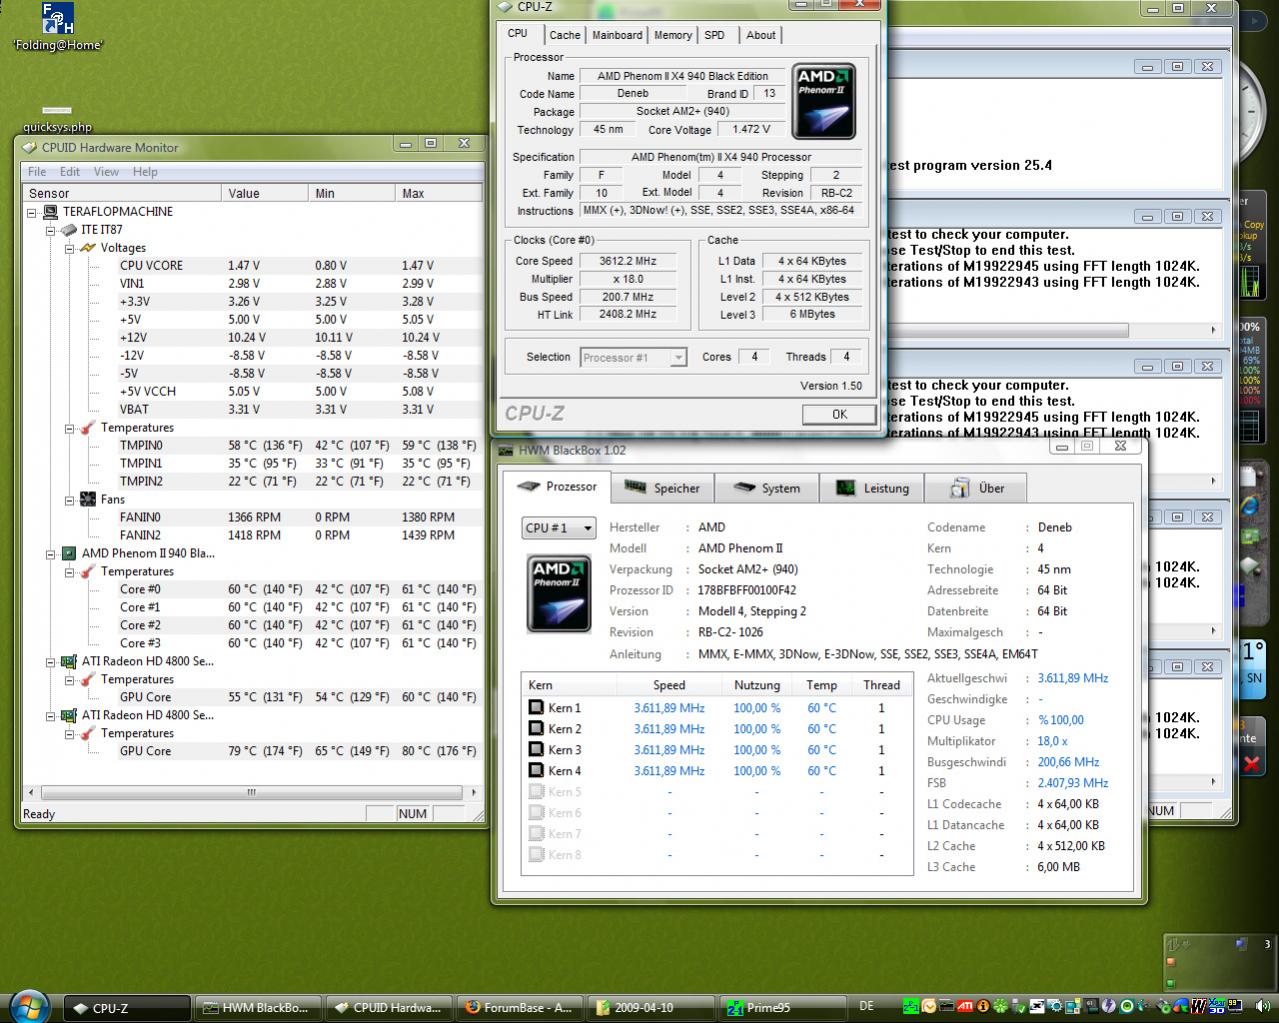Click the first ATI Radeon HD 4800 card icon
The height and width of the screenshot is (1023, 1279).
pos(69,661)
